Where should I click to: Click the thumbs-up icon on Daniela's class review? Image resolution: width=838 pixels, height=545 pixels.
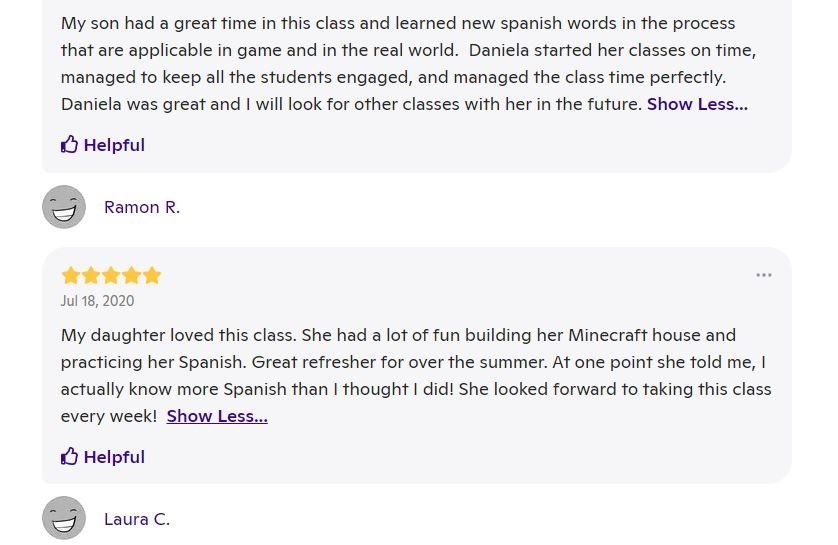[69, 145]
